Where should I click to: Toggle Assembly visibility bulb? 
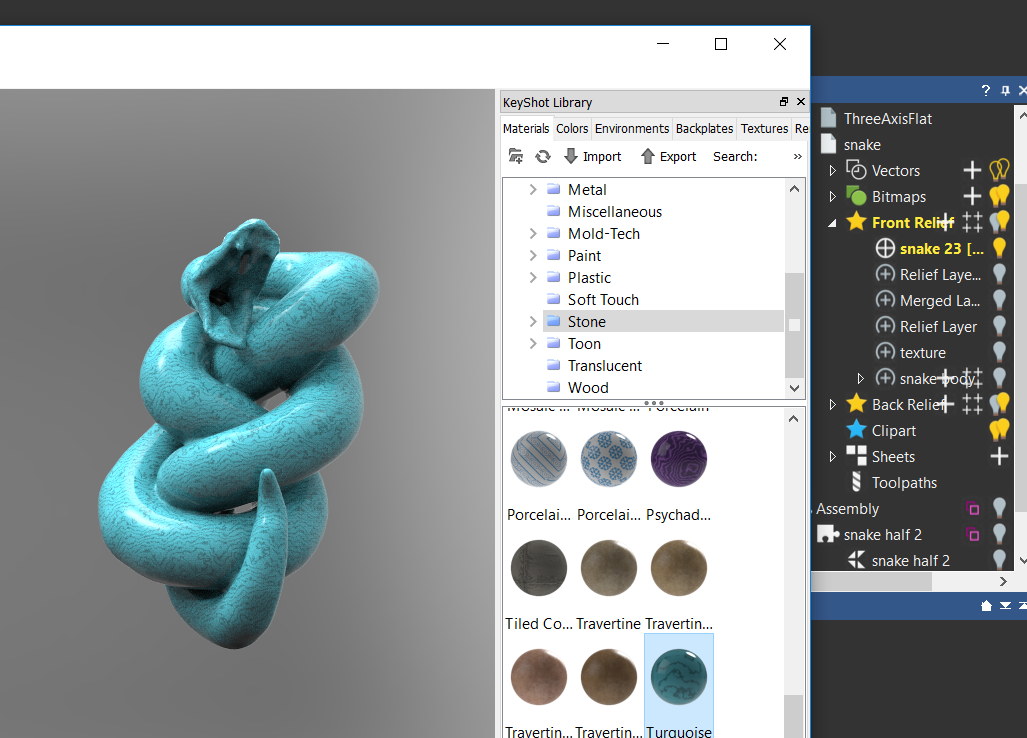pyautogui.click(x=999, y=507)
